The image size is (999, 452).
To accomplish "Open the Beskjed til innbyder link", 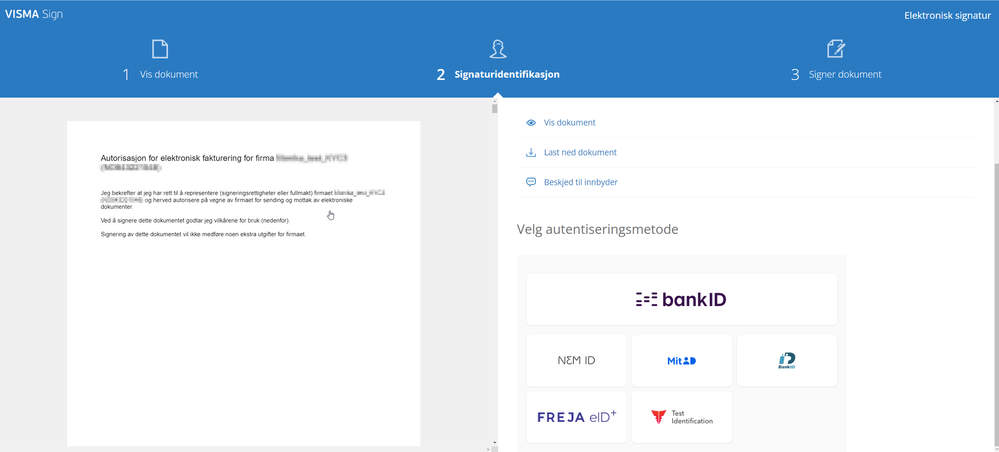I will tap(580, 182).
